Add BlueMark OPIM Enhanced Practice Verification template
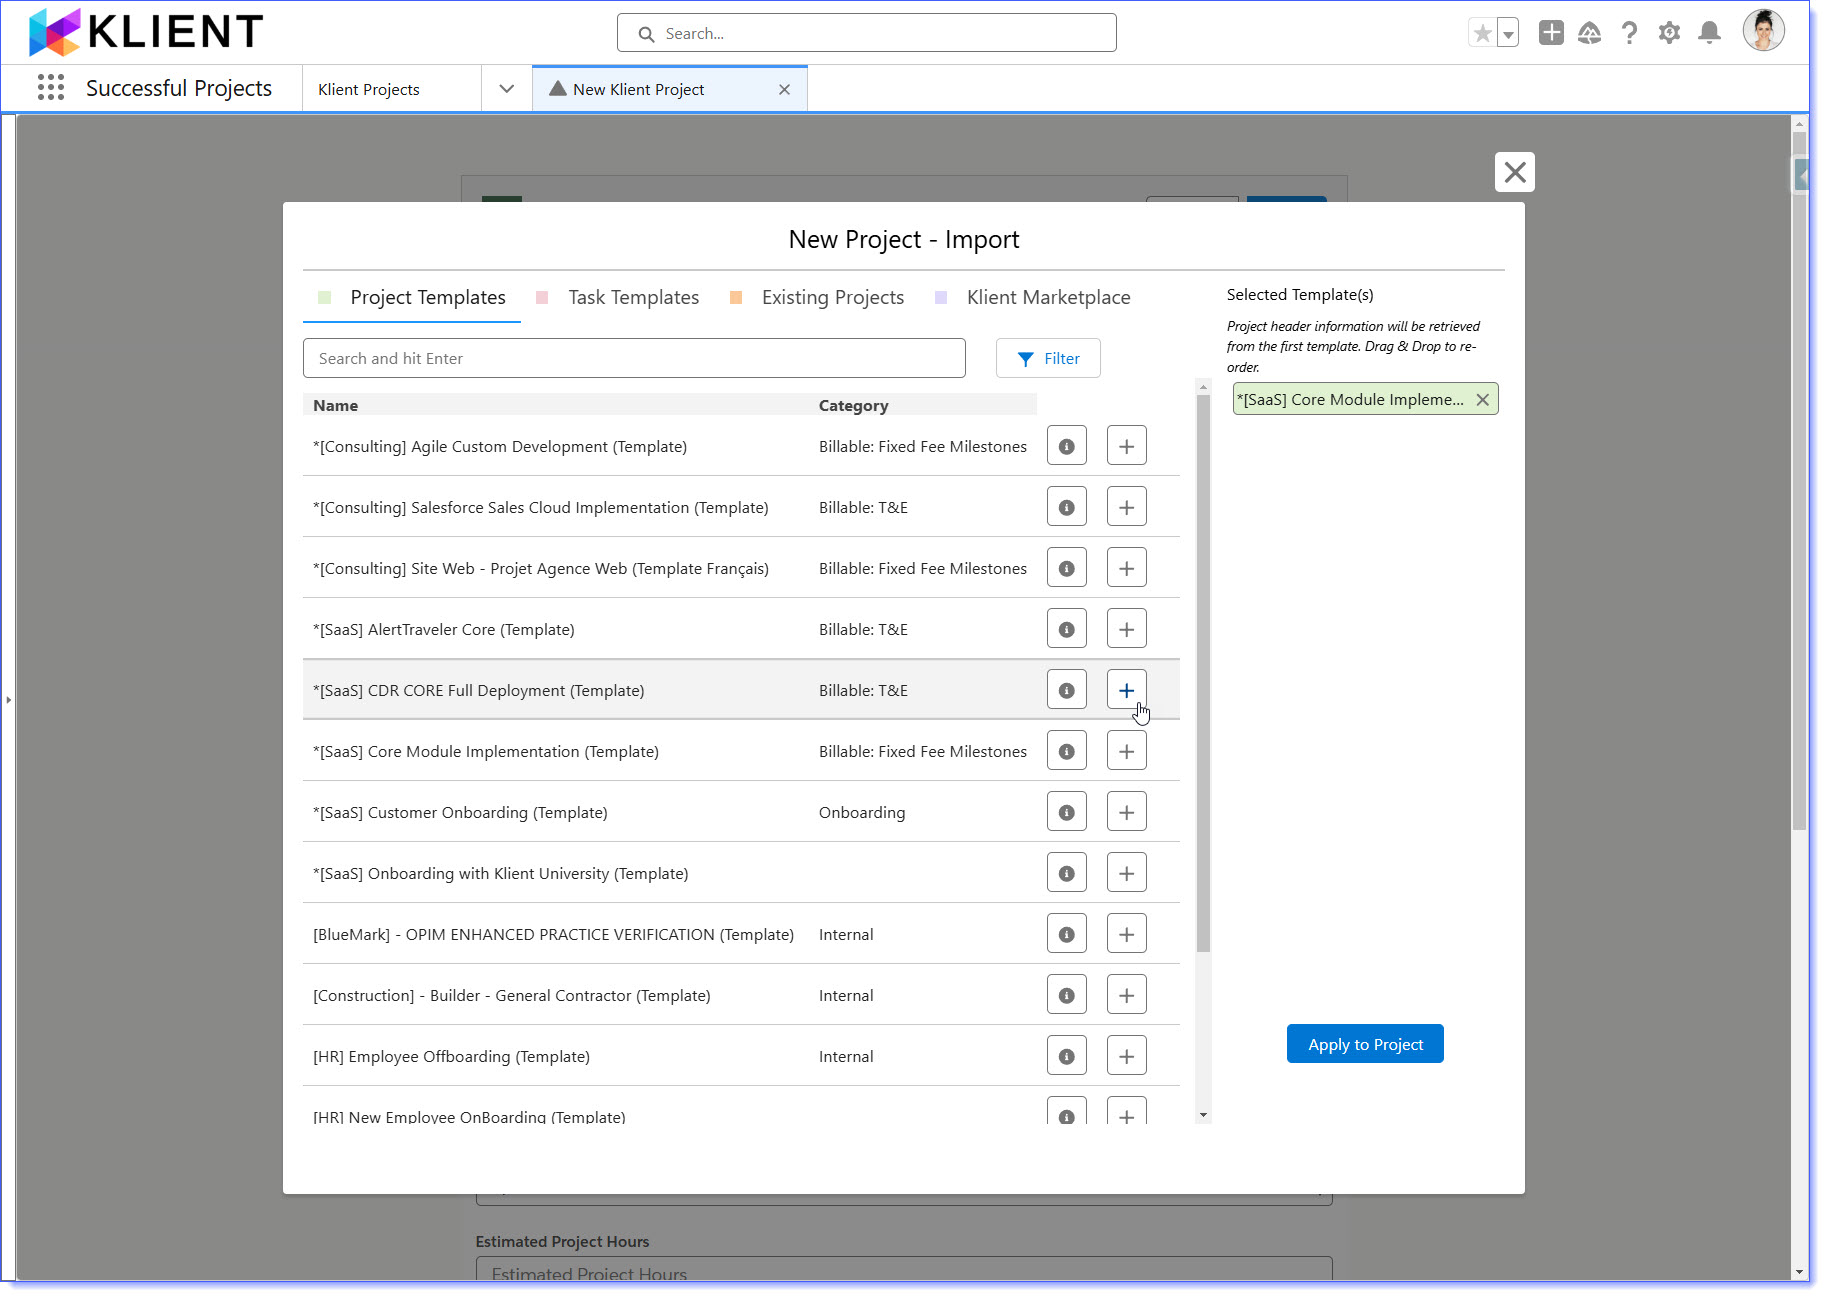The width and height of the screenshot is (1825, 1297). pos(1126,934)
